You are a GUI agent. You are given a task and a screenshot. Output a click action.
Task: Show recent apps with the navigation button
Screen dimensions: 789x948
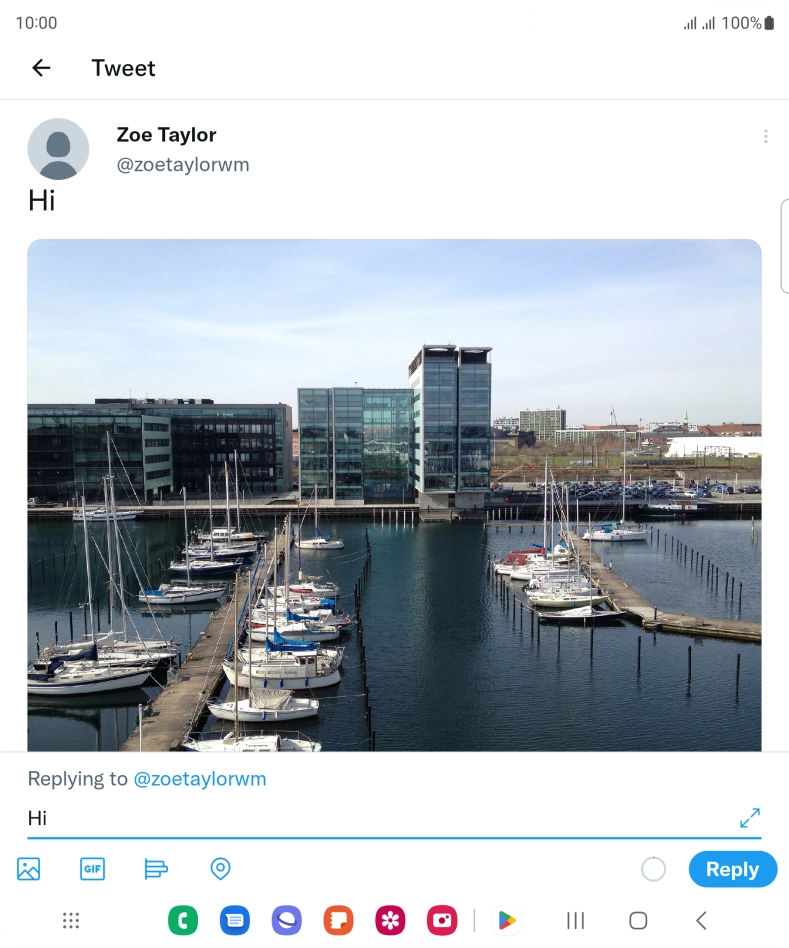pyautogui.click(x=575, y=921)
